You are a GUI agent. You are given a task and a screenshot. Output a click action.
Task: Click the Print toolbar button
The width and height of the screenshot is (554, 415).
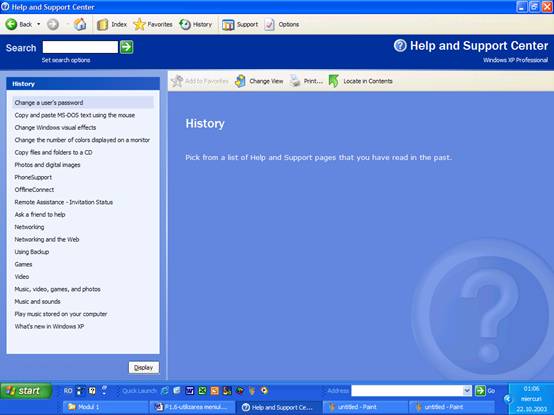pyautogui.click(x=306, y=81)
